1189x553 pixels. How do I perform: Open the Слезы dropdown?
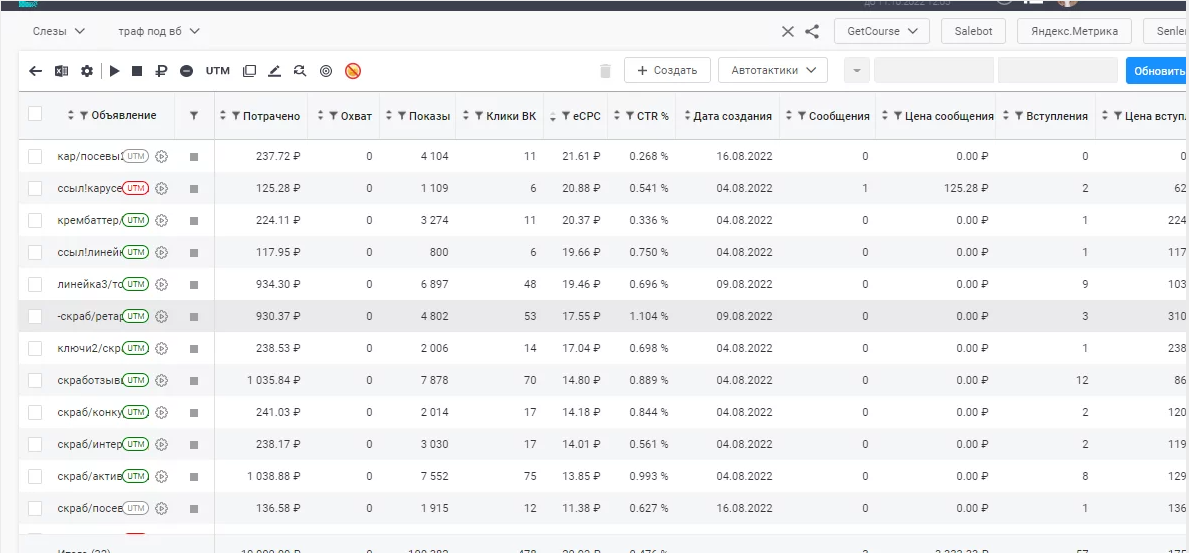[x=59, y=31]
